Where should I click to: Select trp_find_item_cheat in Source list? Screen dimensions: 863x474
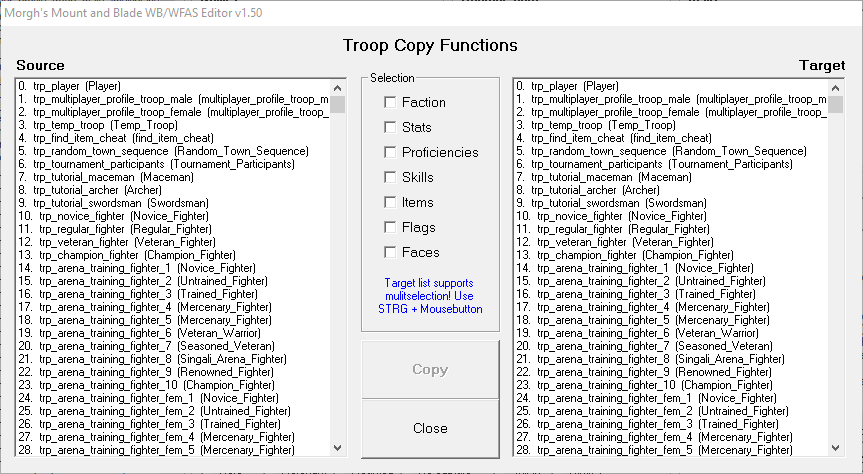coord(173,138)
